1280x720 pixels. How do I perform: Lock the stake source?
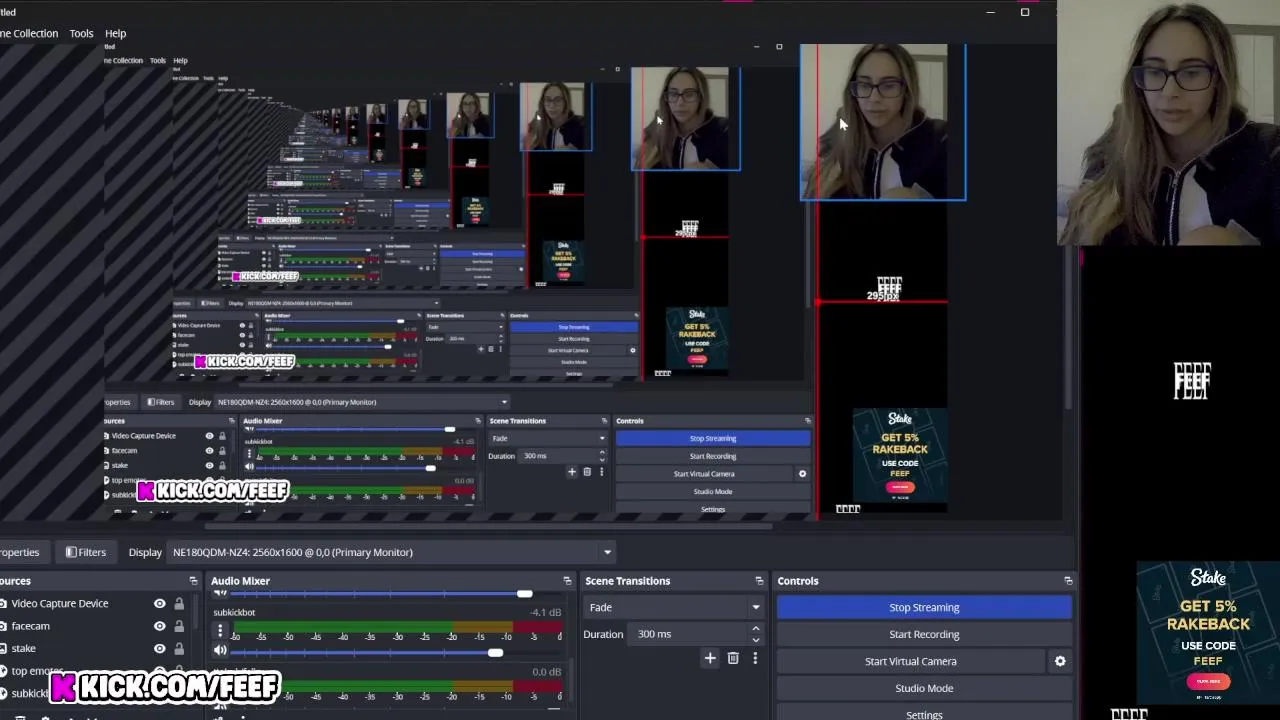pos(179,648)
